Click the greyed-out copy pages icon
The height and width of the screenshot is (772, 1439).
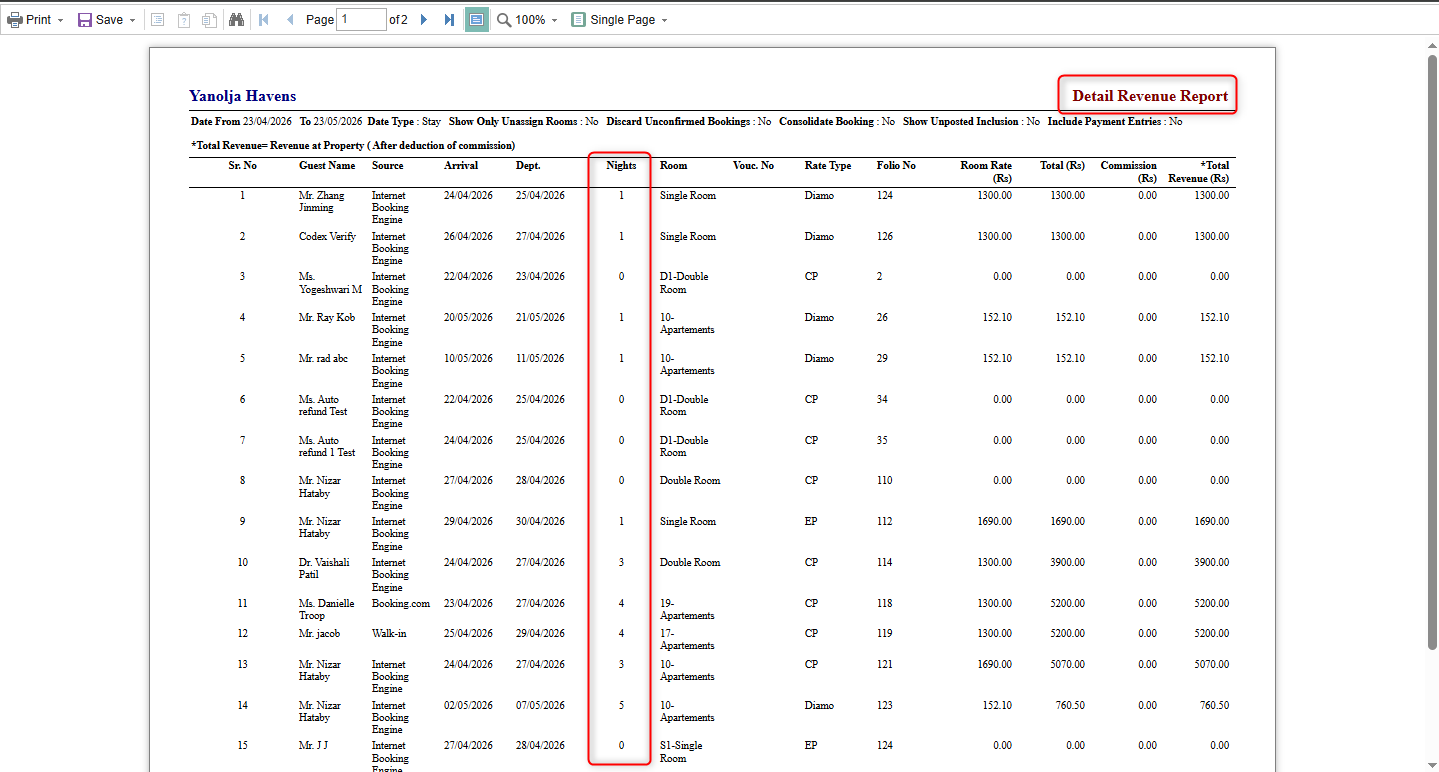[x=209, y=20]
